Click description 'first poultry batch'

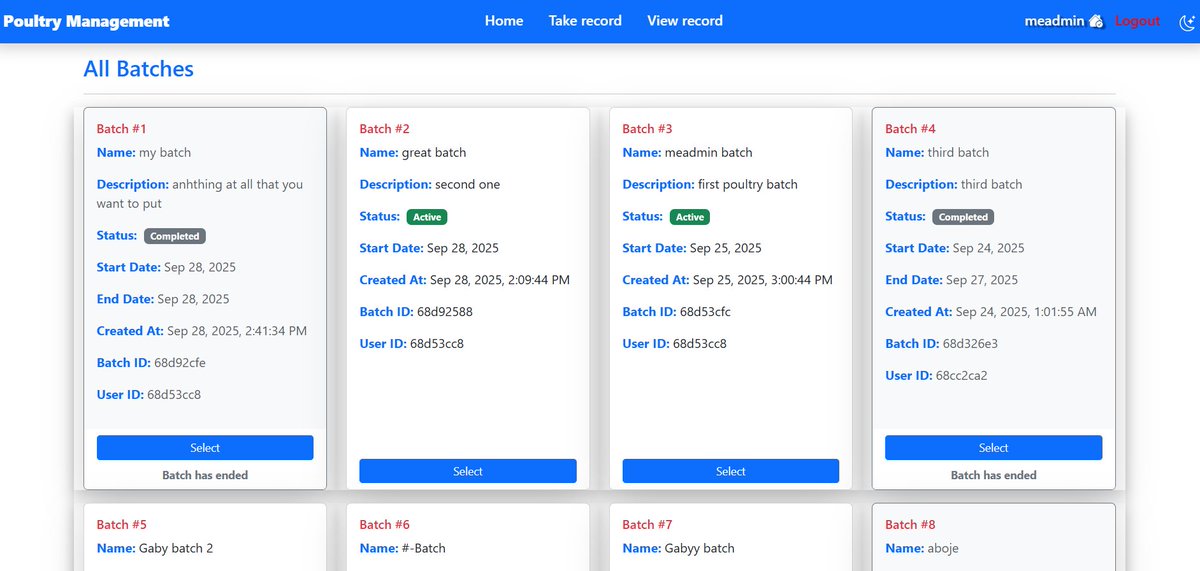click(x=748, y=185)
